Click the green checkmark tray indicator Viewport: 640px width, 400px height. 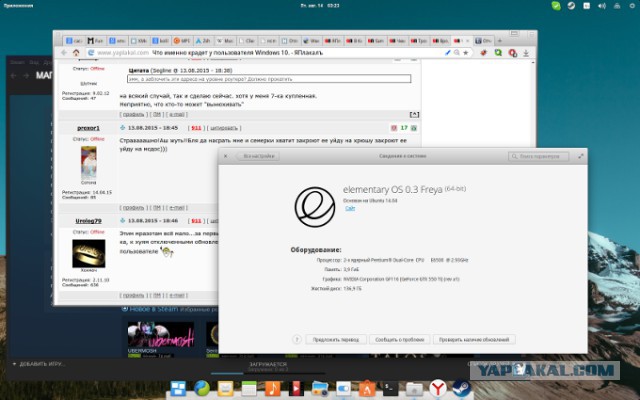click(x=556, y=6)
